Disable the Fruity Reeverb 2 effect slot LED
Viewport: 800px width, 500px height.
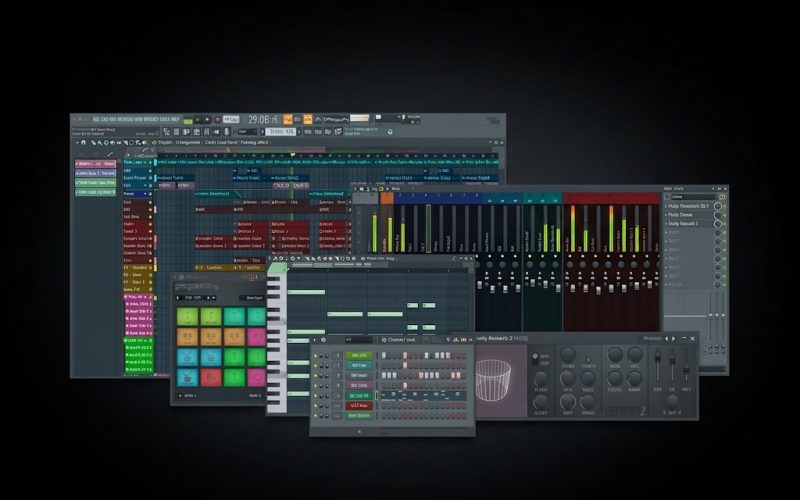tap(724, 224)
